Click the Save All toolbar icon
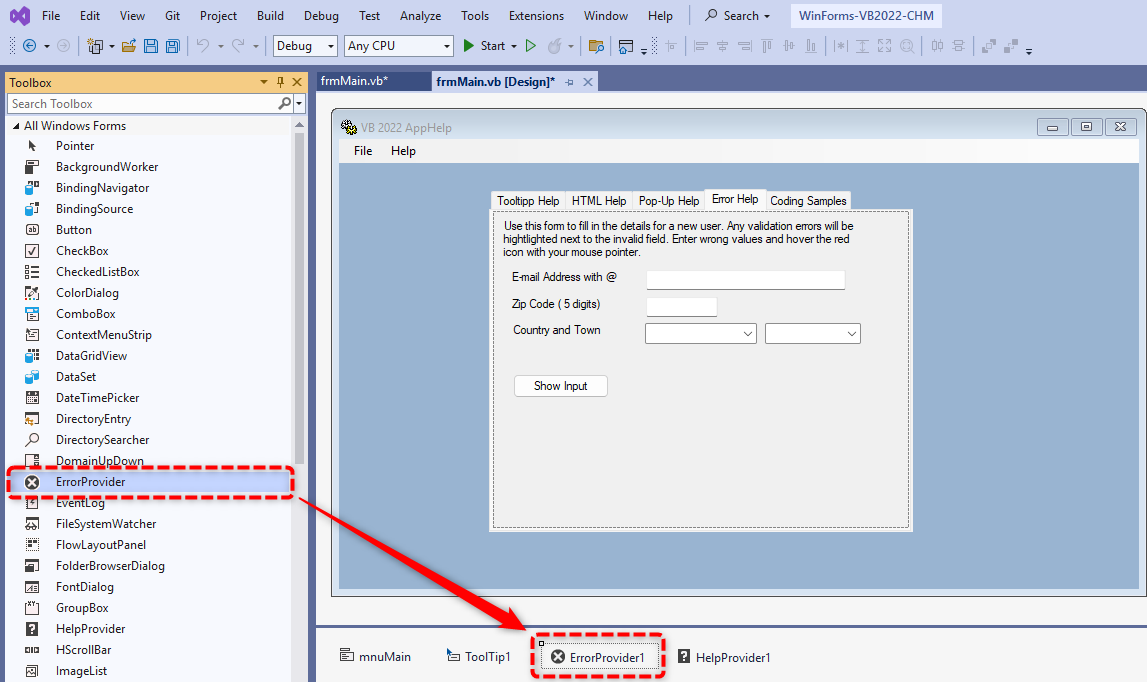Image resolution: width=1147 pixels, height=682 pixels. [x=173, y=46]
